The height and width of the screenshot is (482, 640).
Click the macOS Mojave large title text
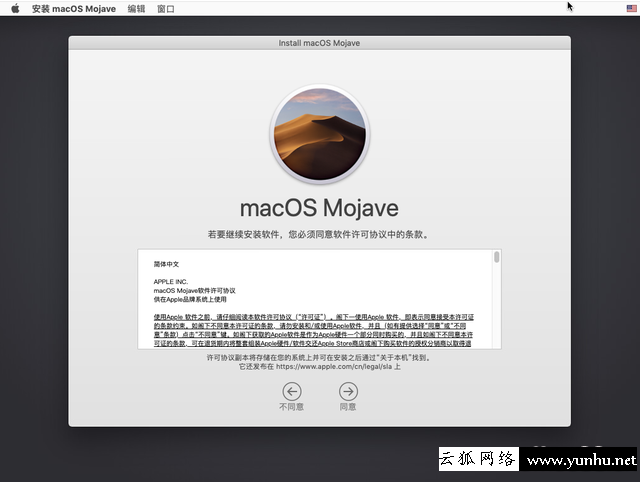coord(319,208)
